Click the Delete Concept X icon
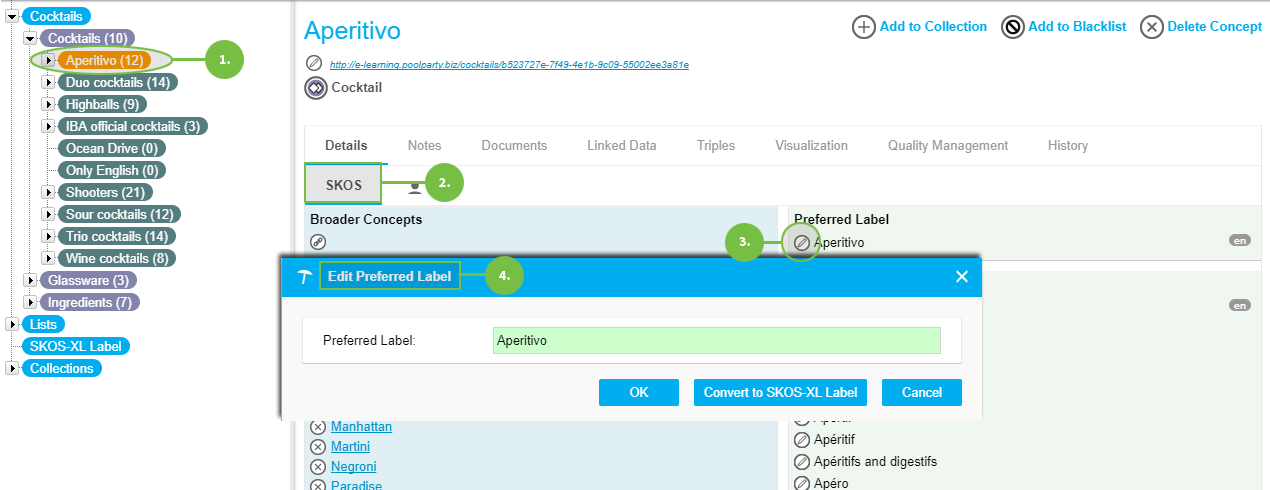This screenshot has height=490, width=1270. (1152, 27)
